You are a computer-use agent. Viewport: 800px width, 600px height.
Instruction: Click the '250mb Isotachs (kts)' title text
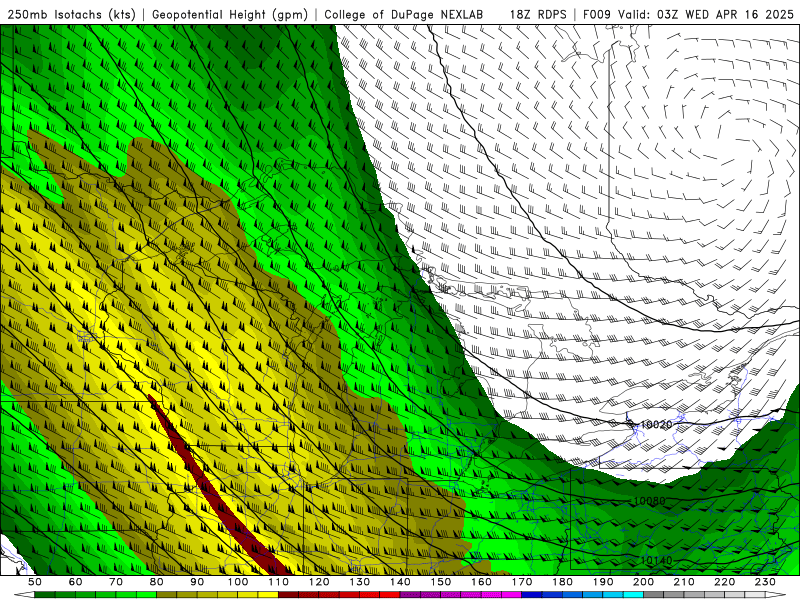[72, 15]
